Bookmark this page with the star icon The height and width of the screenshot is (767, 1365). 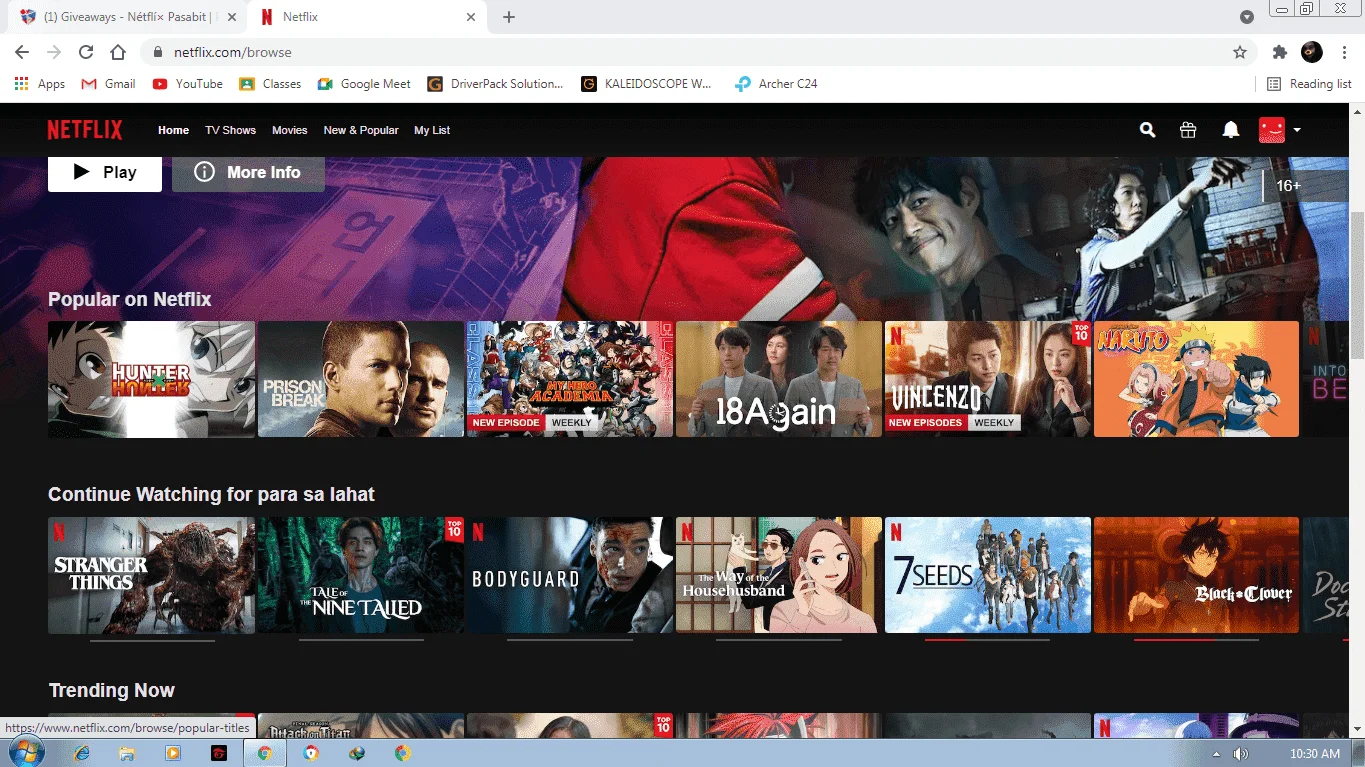(1240, 52)
